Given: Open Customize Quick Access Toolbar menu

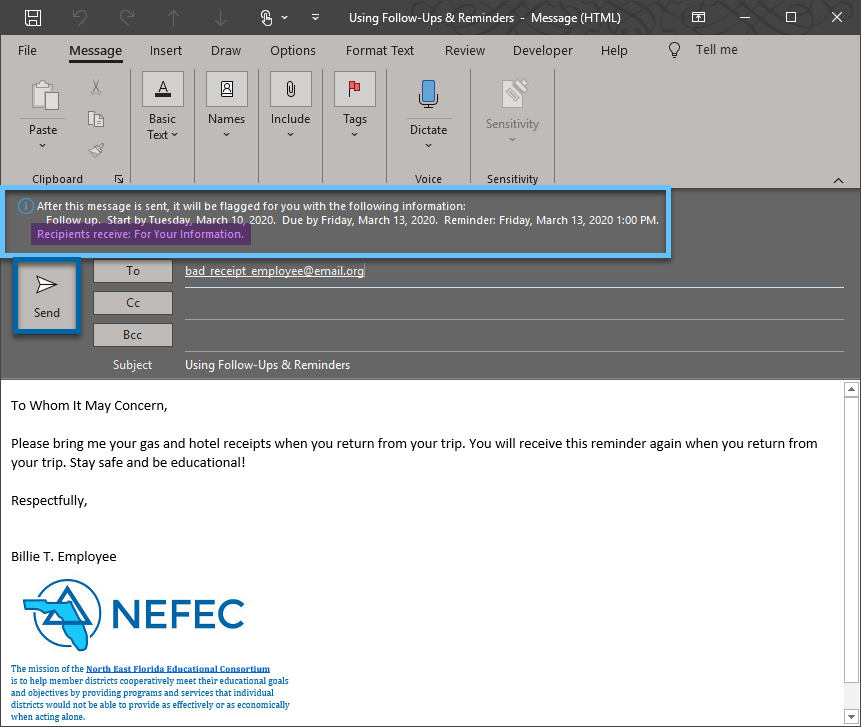Looking at the screenshot, I should pyautogui.click(x=315, y=18).
